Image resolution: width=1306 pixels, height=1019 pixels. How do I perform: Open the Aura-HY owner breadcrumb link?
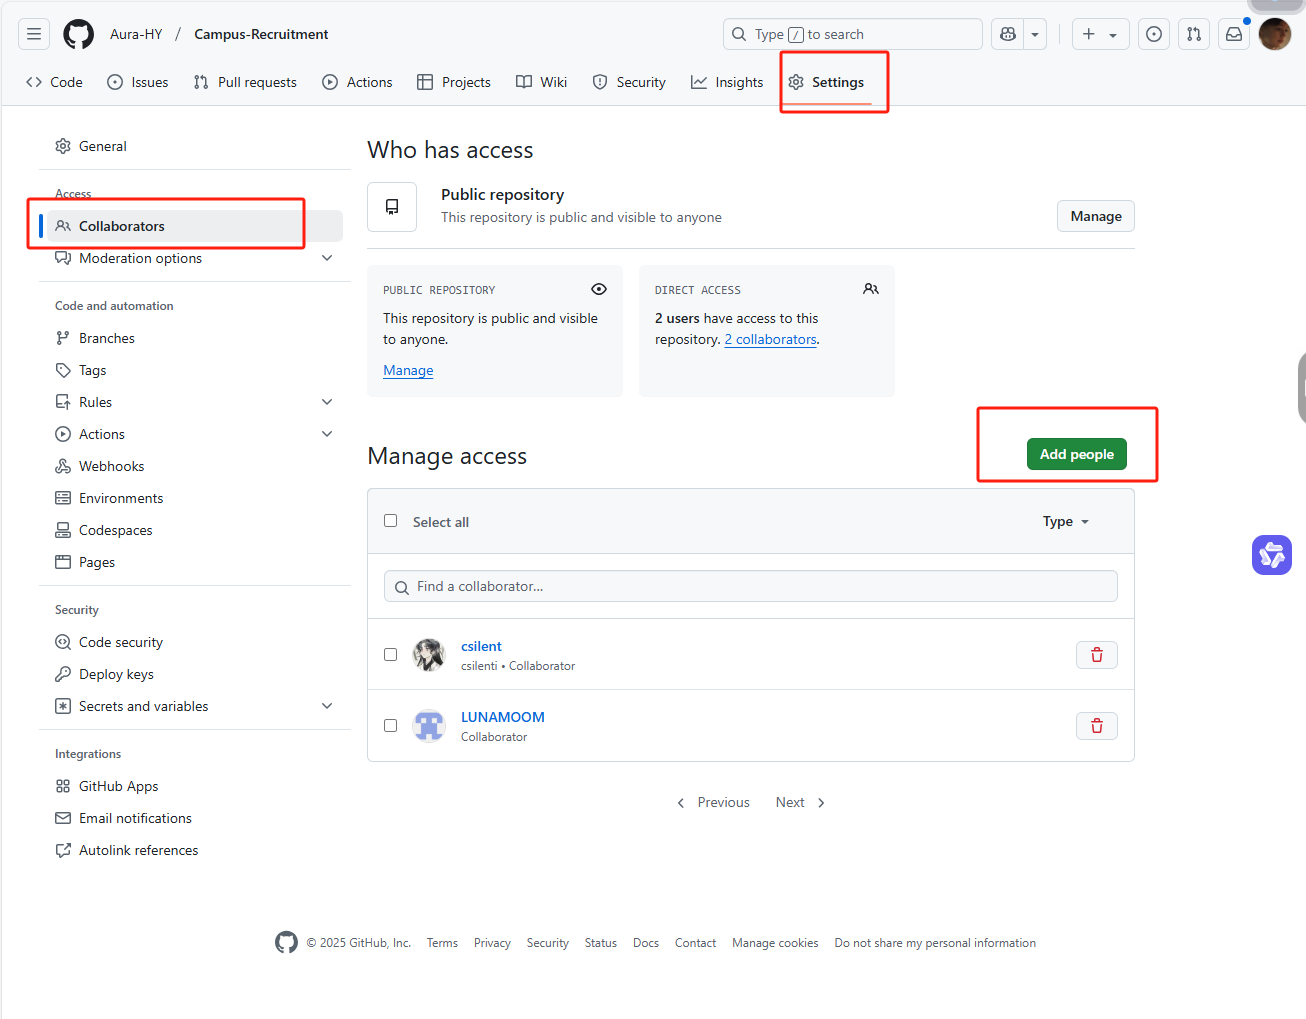pyautogui.click(x=136, y=34)
